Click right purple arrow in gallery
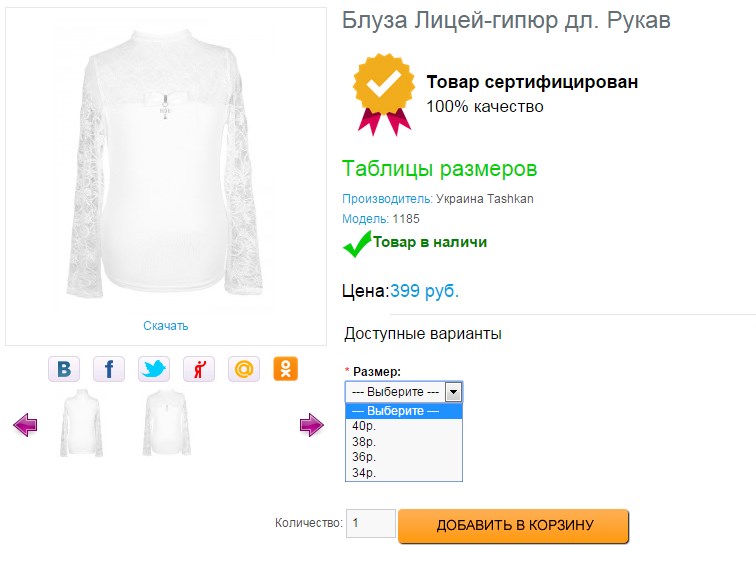Screen dimensions: 756x562 (x=311, y=426)
